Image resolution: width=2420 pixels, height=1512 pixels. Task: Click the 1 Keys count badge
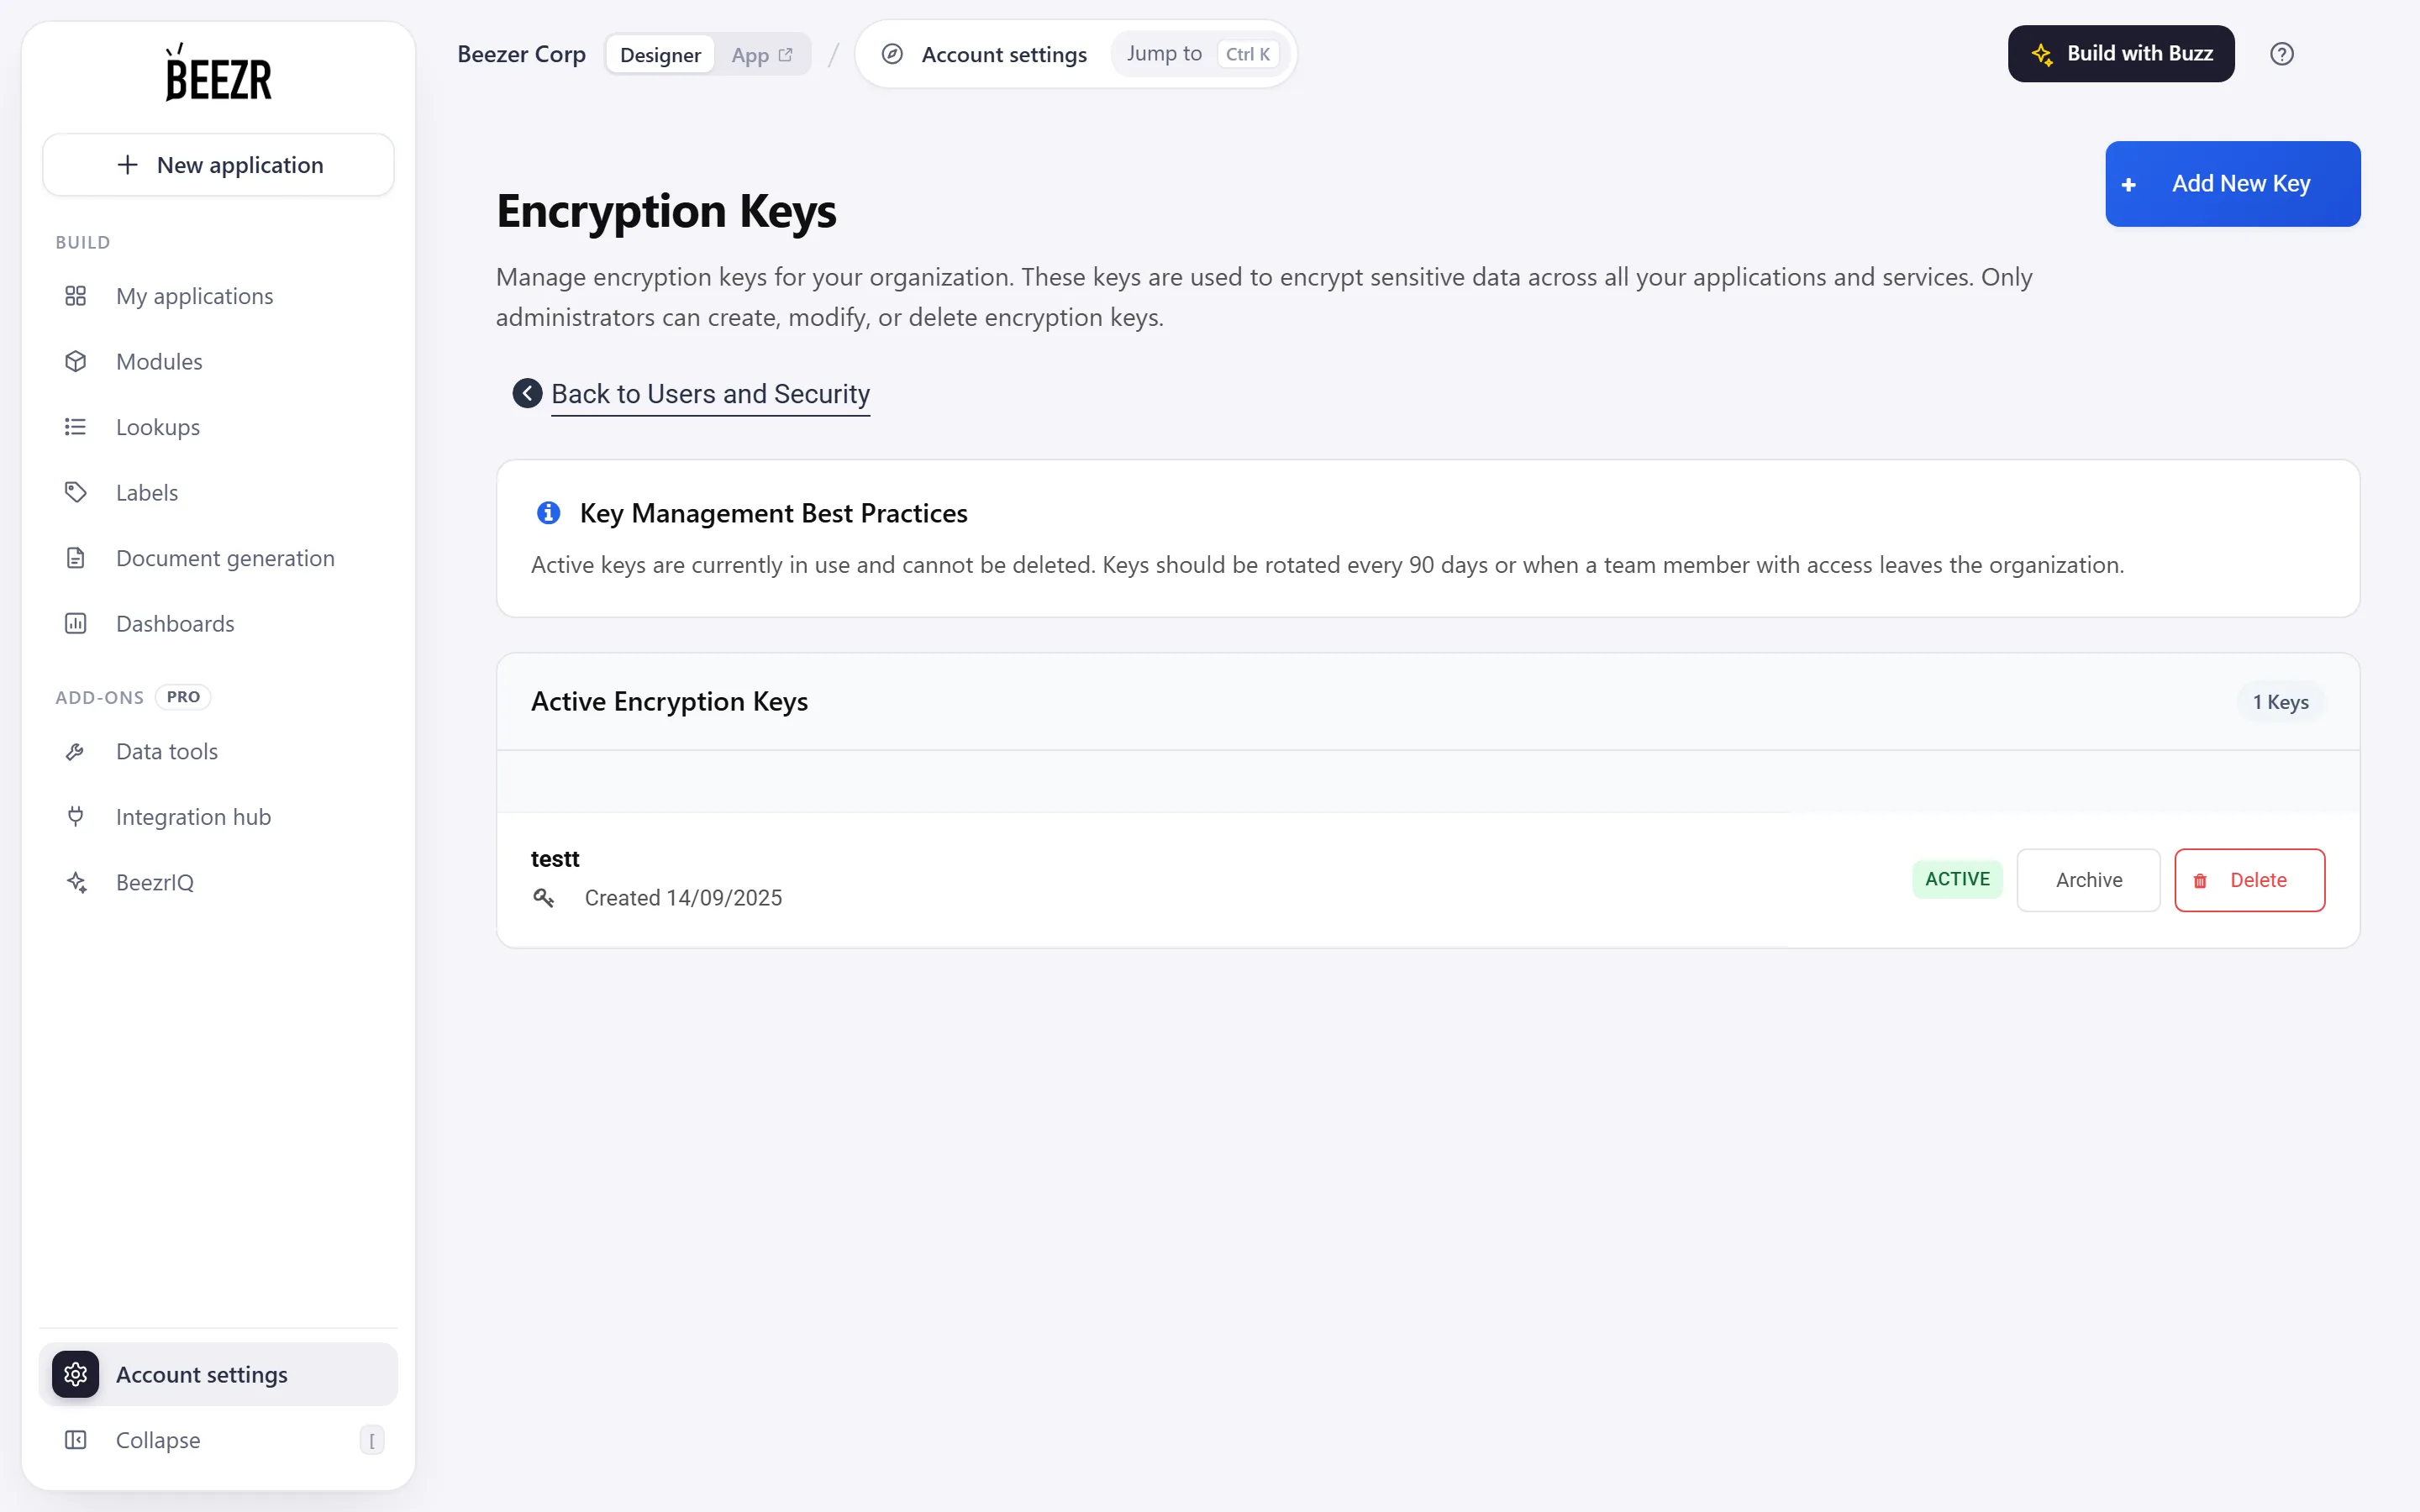2280,702
